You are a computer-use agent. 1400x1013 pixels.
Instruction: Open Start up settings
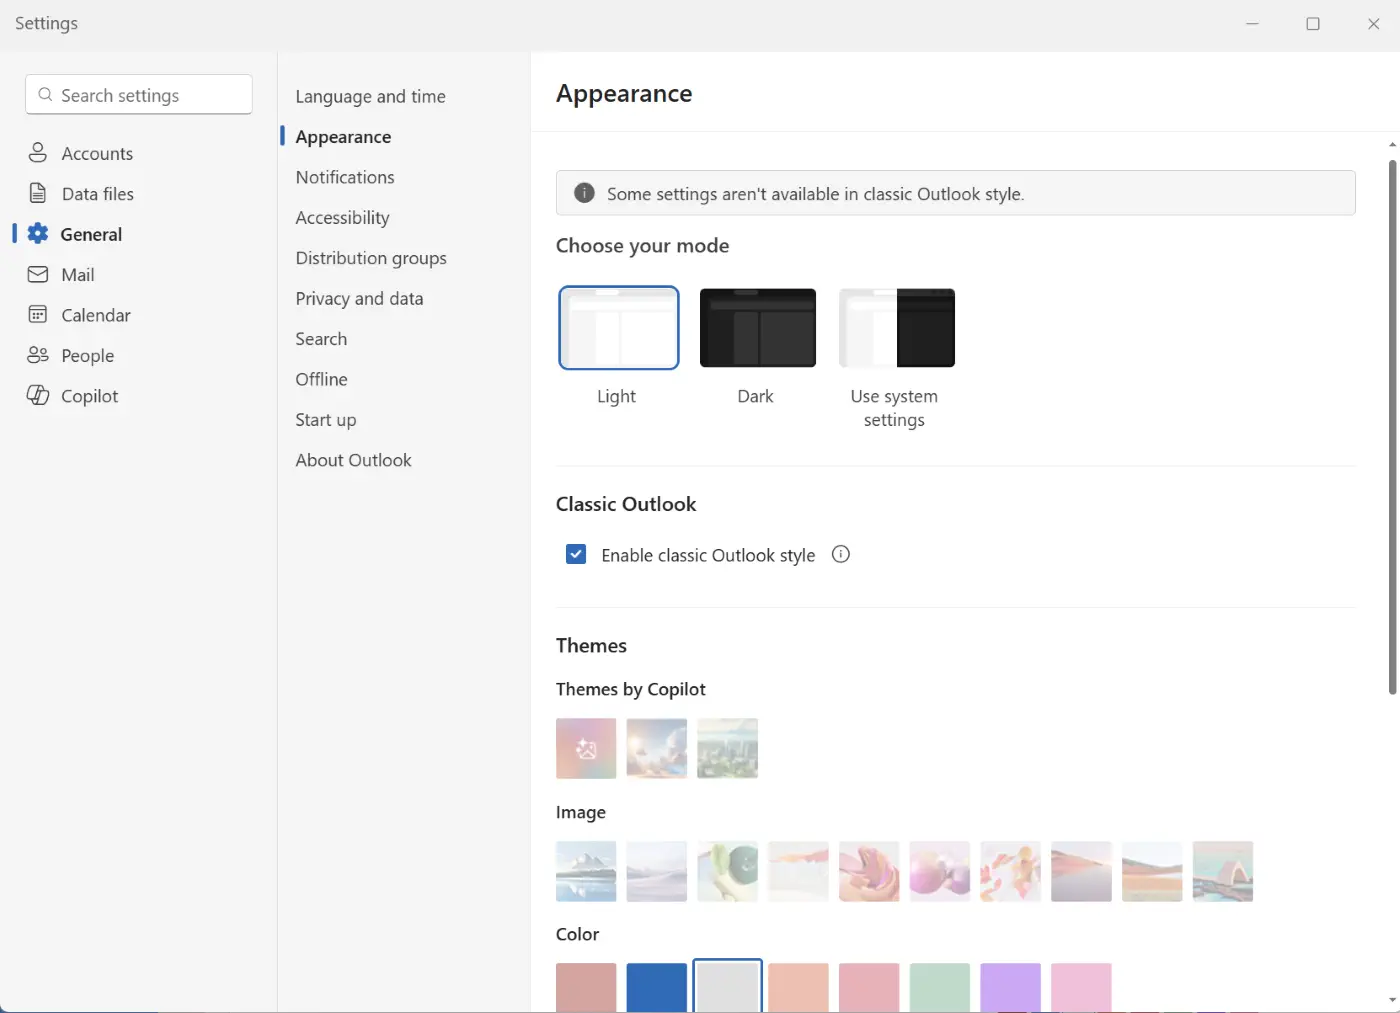[x=325, y=420]
